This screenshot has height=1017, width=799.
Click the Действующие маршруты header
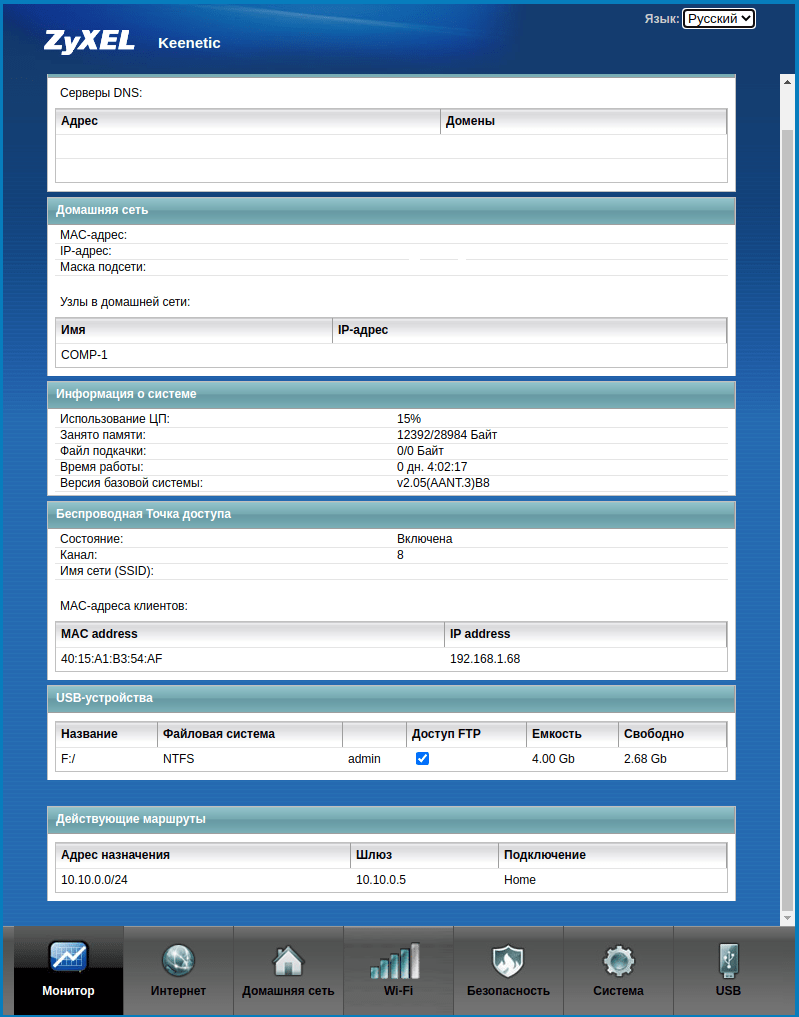(x=391, y=819)
